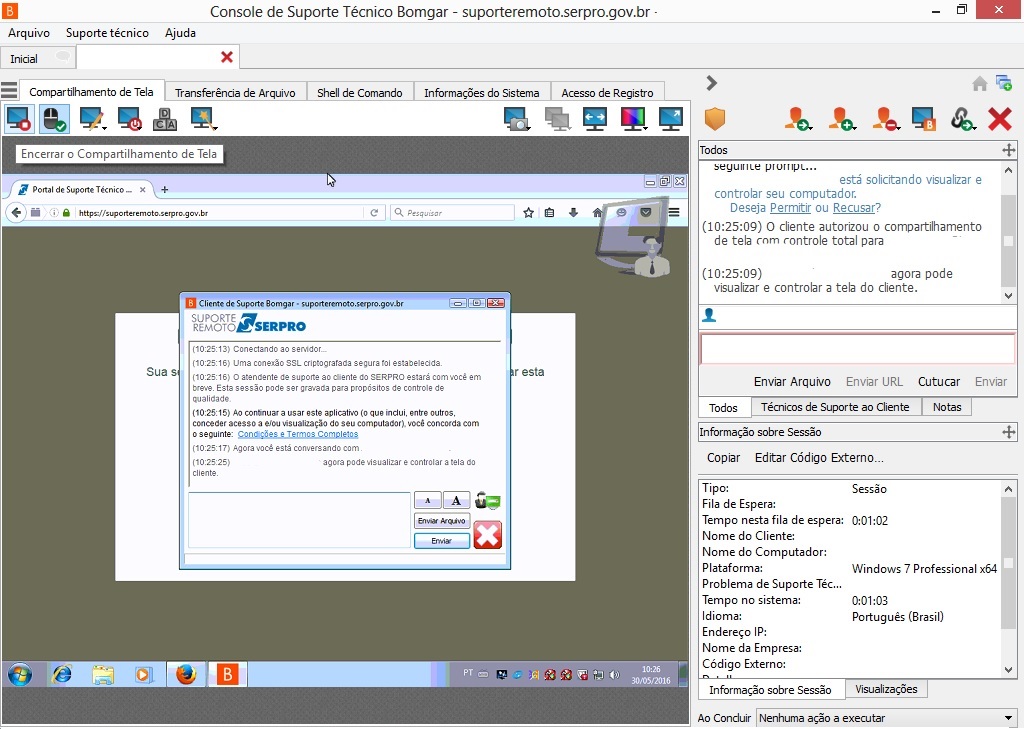This screenshot has height=729, width=1024.
Task: Send Ctrl-Alt-Del with the DCA keys icon
Action: (165, 119)
